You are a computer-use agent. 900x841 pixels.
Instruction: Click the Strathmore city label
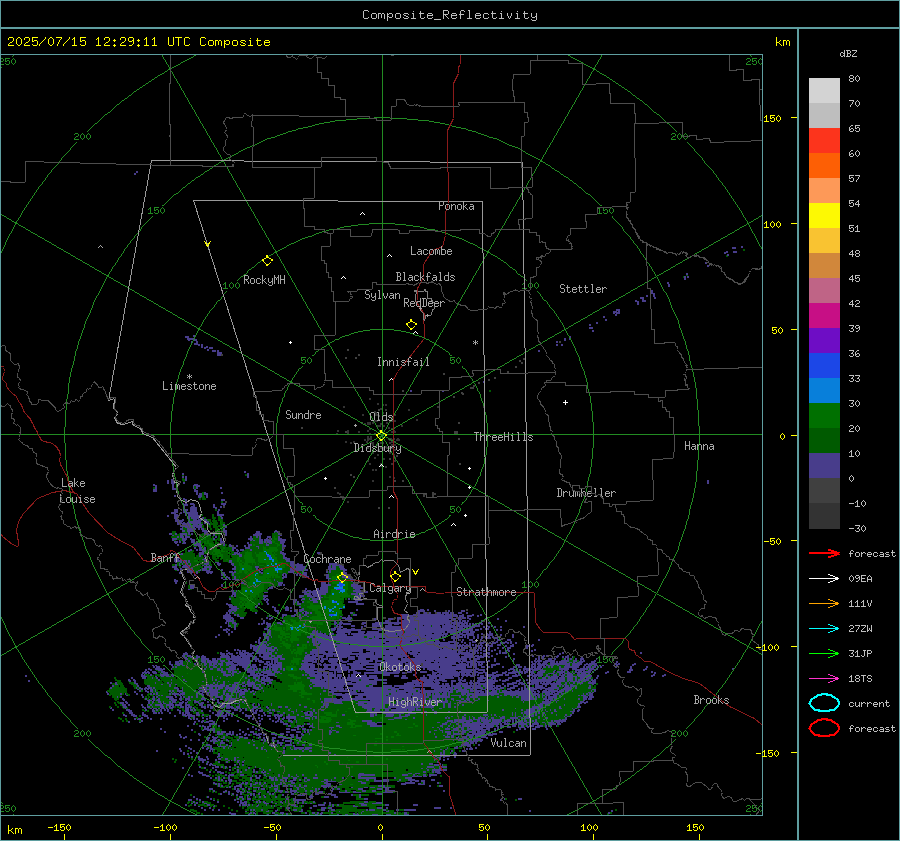[486, 592]
